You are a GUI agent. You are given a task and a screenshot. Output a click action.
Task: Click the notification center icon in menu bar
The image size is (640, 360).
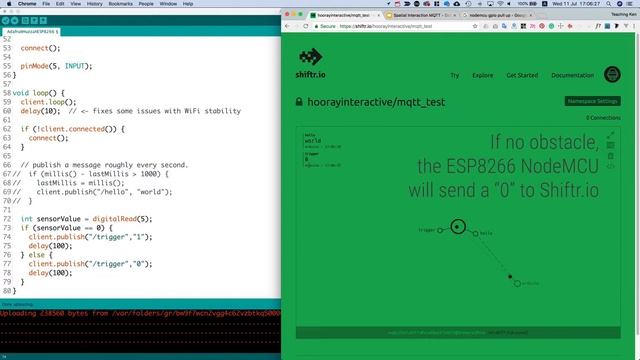pos(630,4)
